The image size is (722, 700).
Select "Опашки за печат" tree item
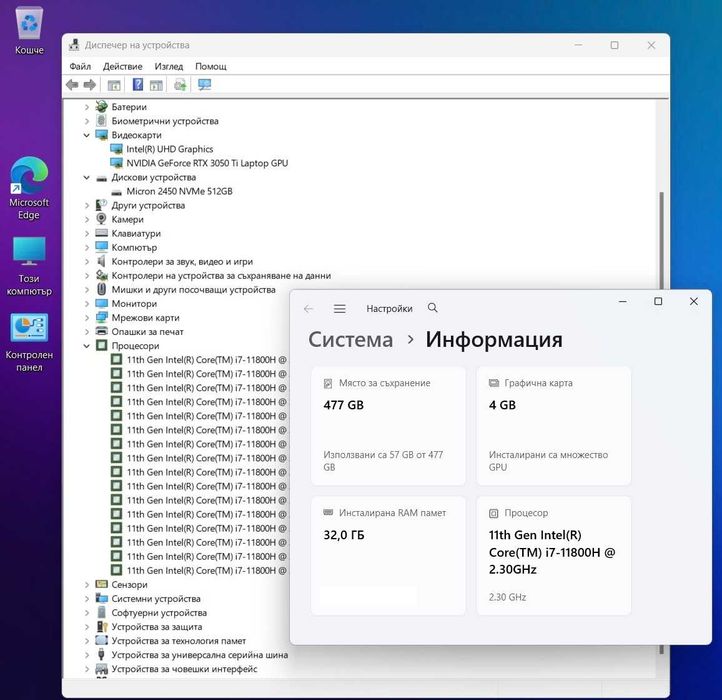click(147, 332)
